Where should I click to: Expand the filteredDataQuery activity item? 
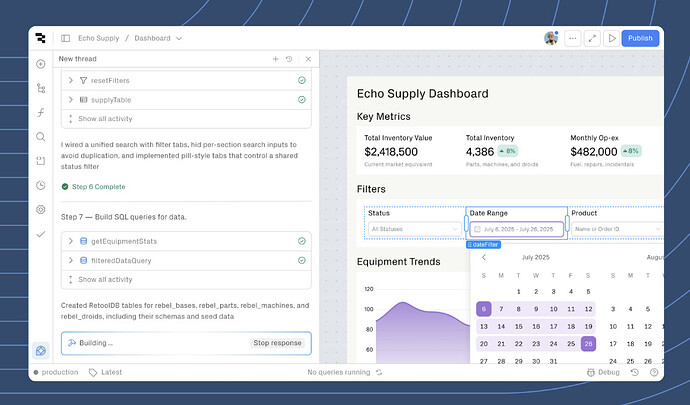71,260
